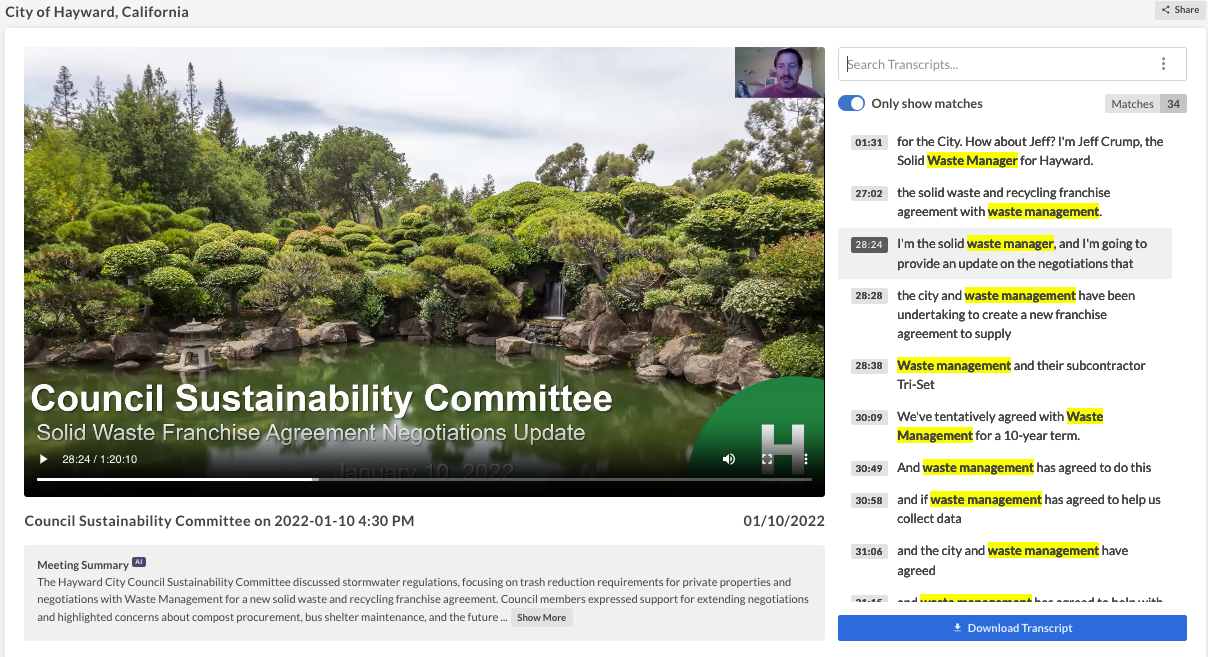Open search options three-dot menu
Screen dimensions: 1208x657
[1163, 64]
